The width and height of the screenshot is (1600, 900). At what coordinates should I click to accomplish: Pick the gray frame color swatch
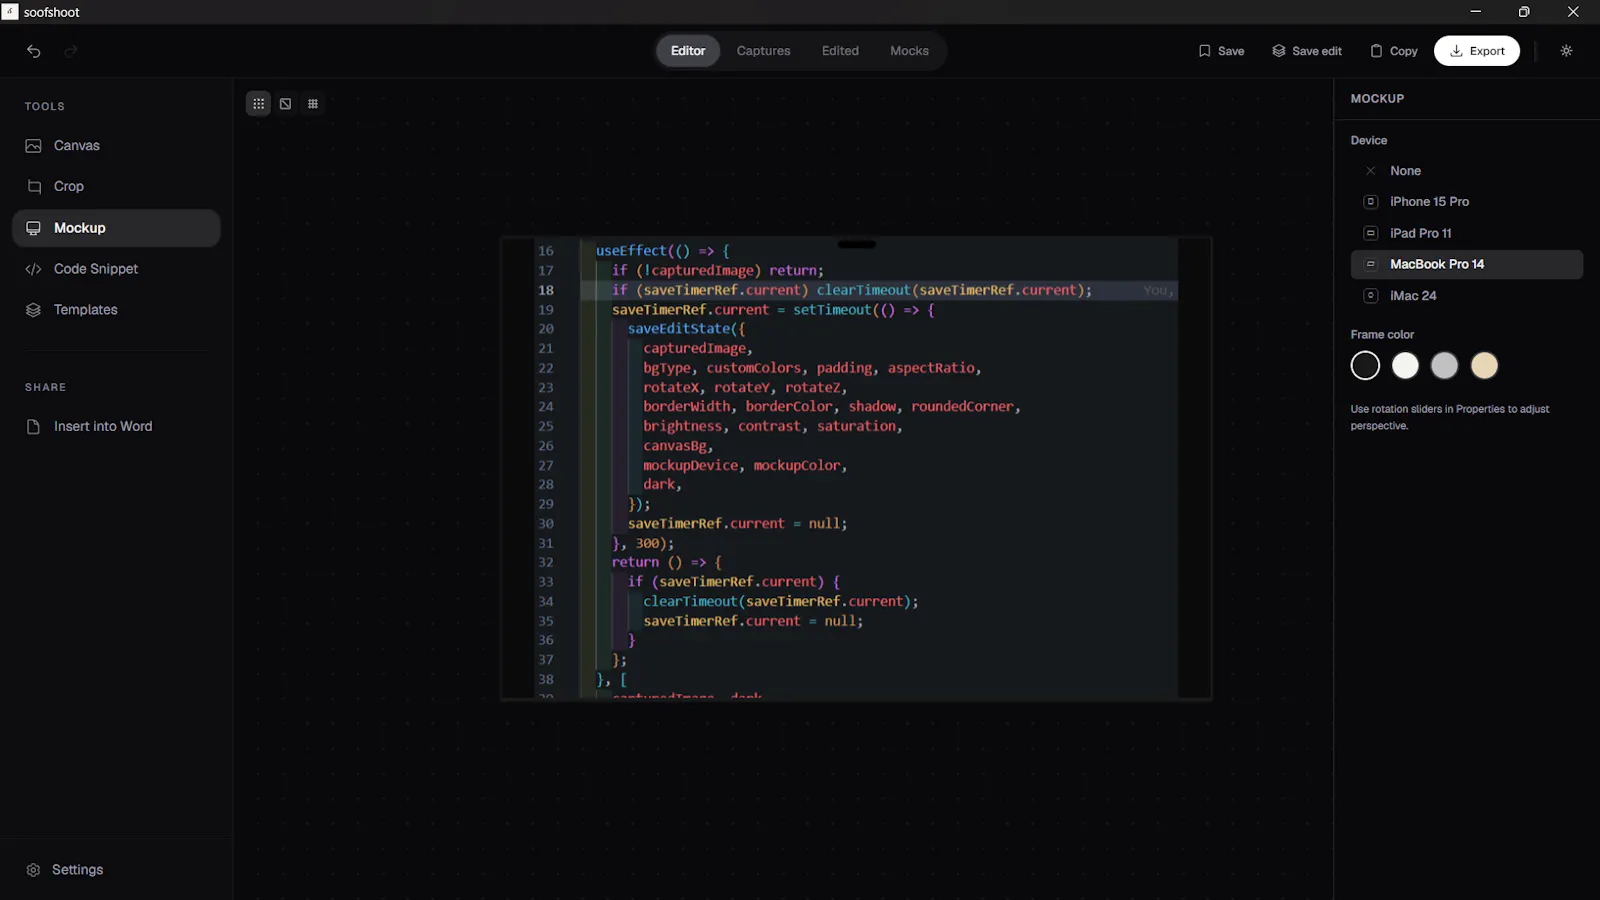[1444, 366]
